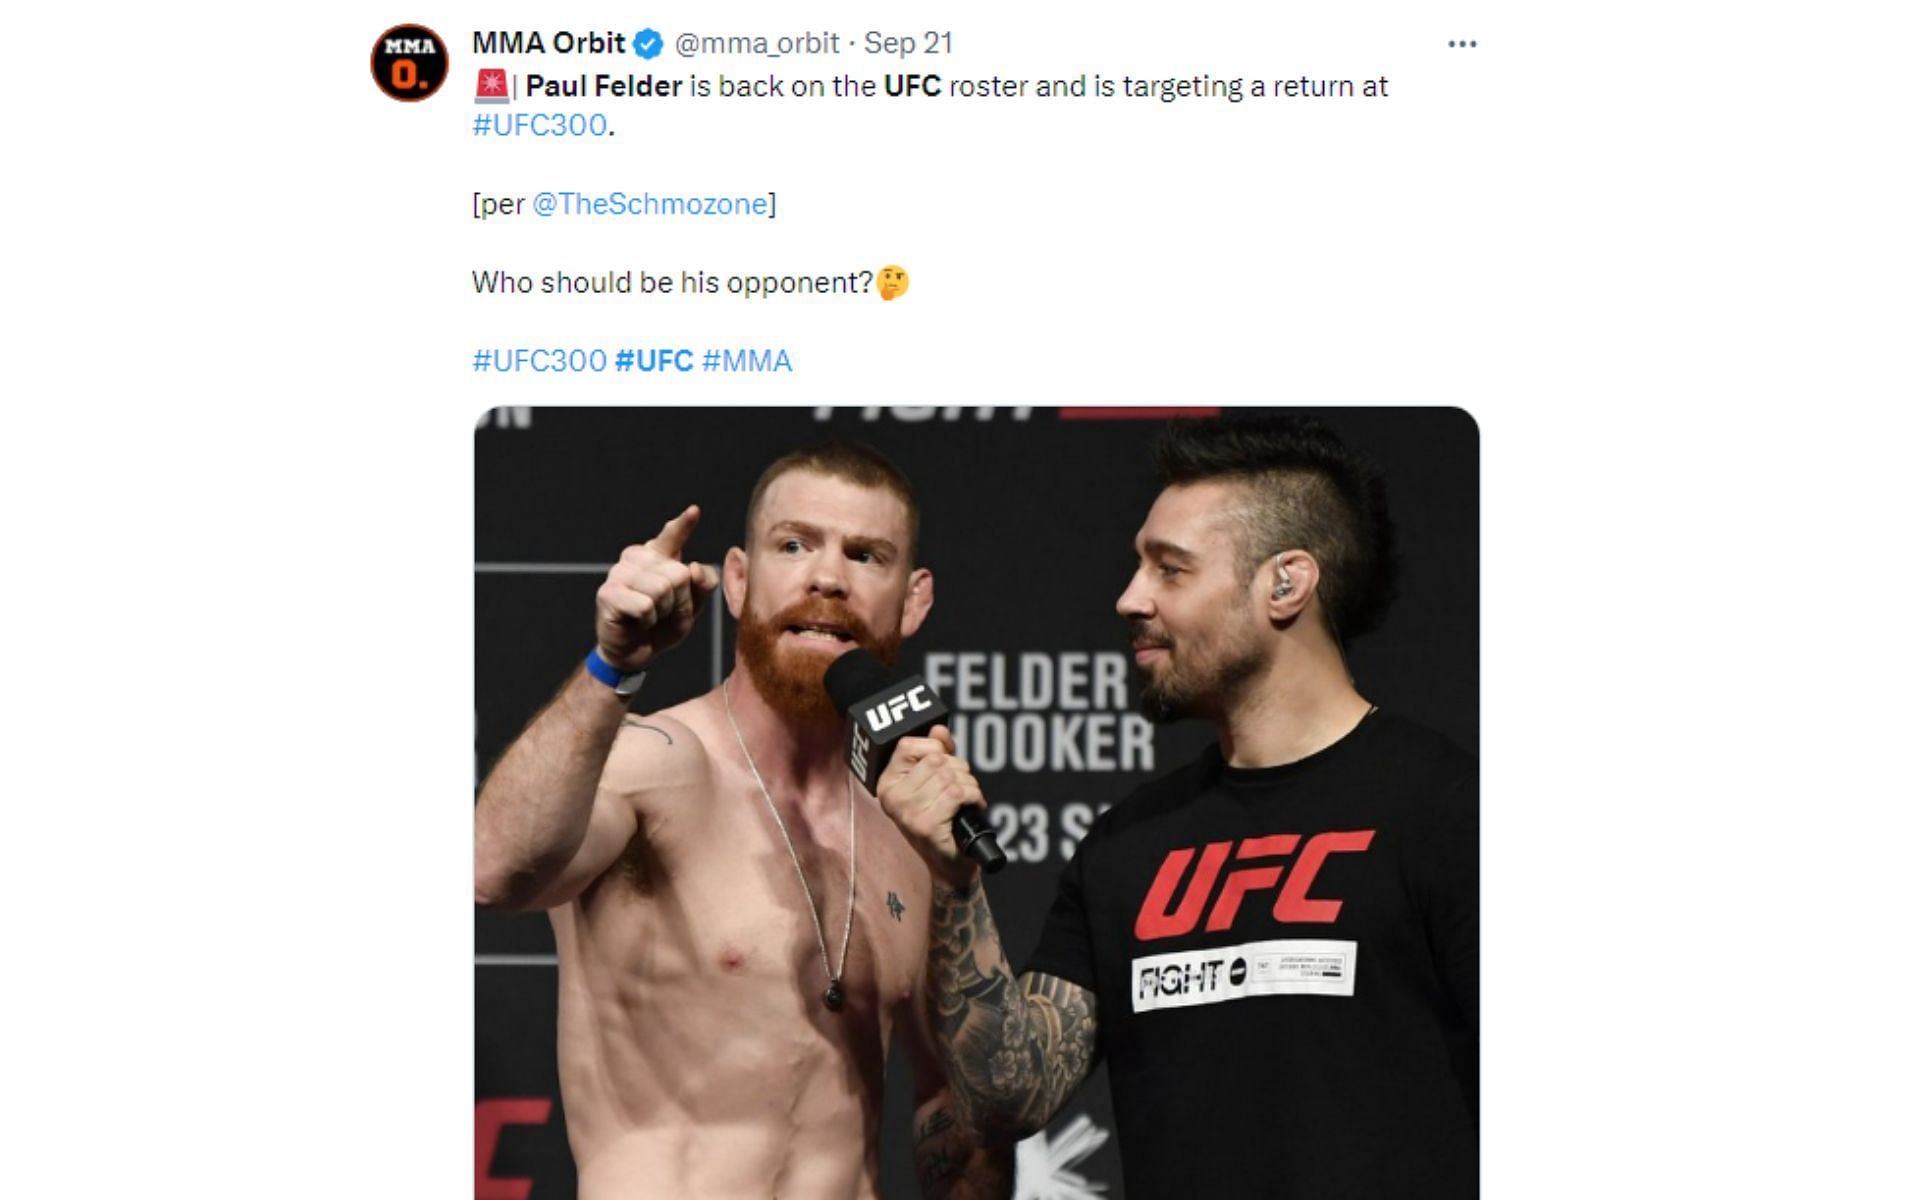
Task: Click the Sep 21 tweet timestamp
Action: pyautogui.click(x=908, y=43)
